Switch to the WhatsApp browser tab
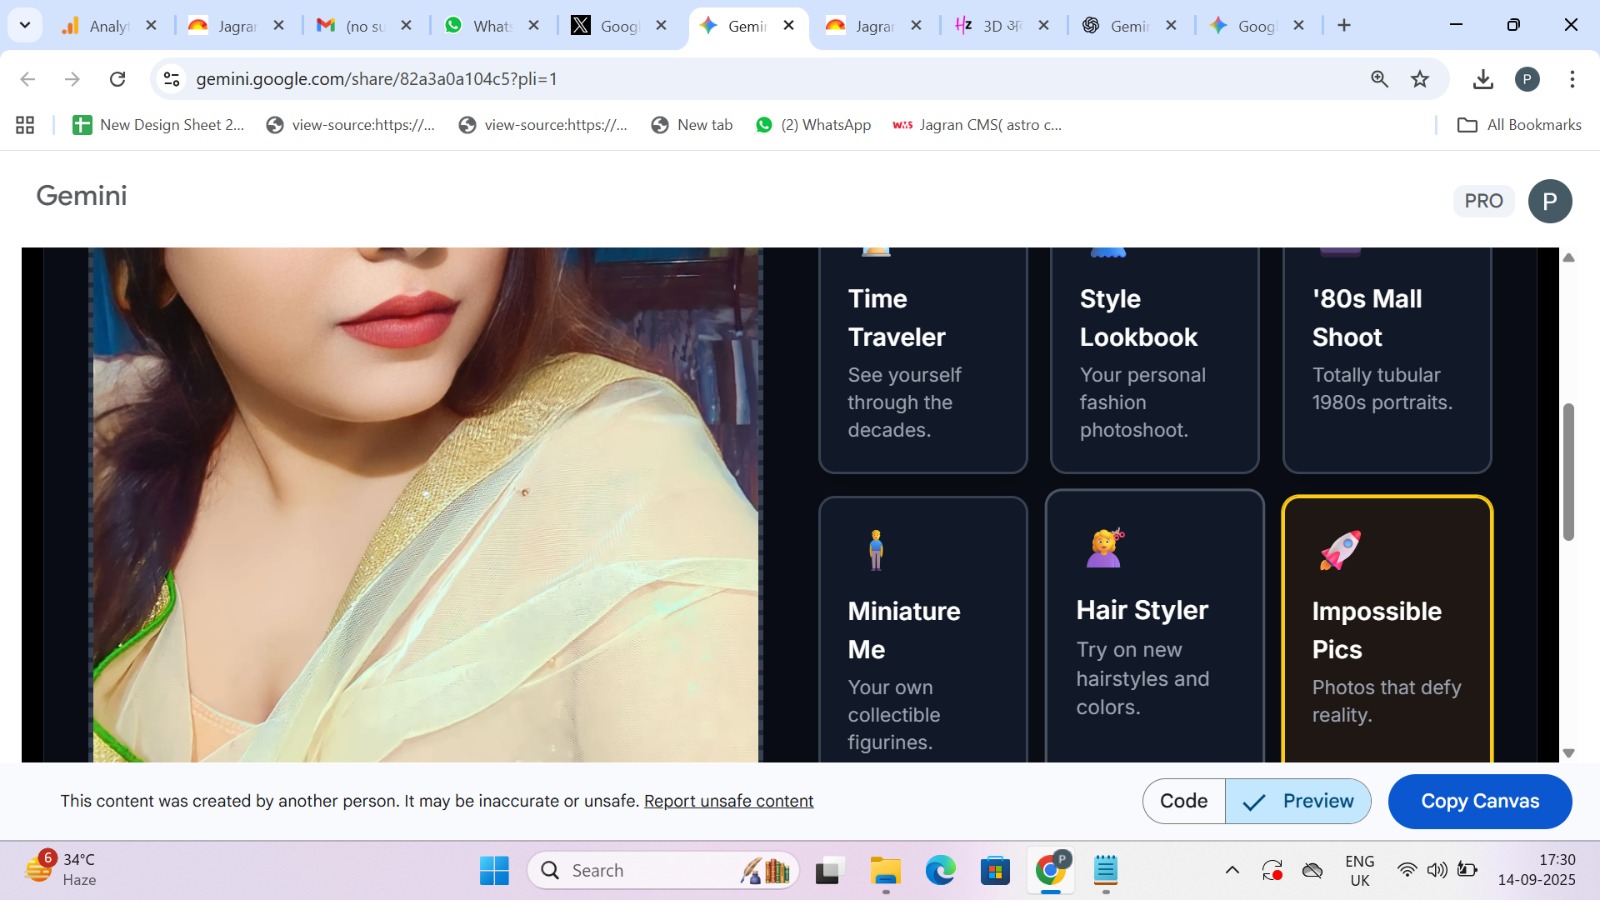Viewport: 1600px width, 900px height. click(480, 26)
